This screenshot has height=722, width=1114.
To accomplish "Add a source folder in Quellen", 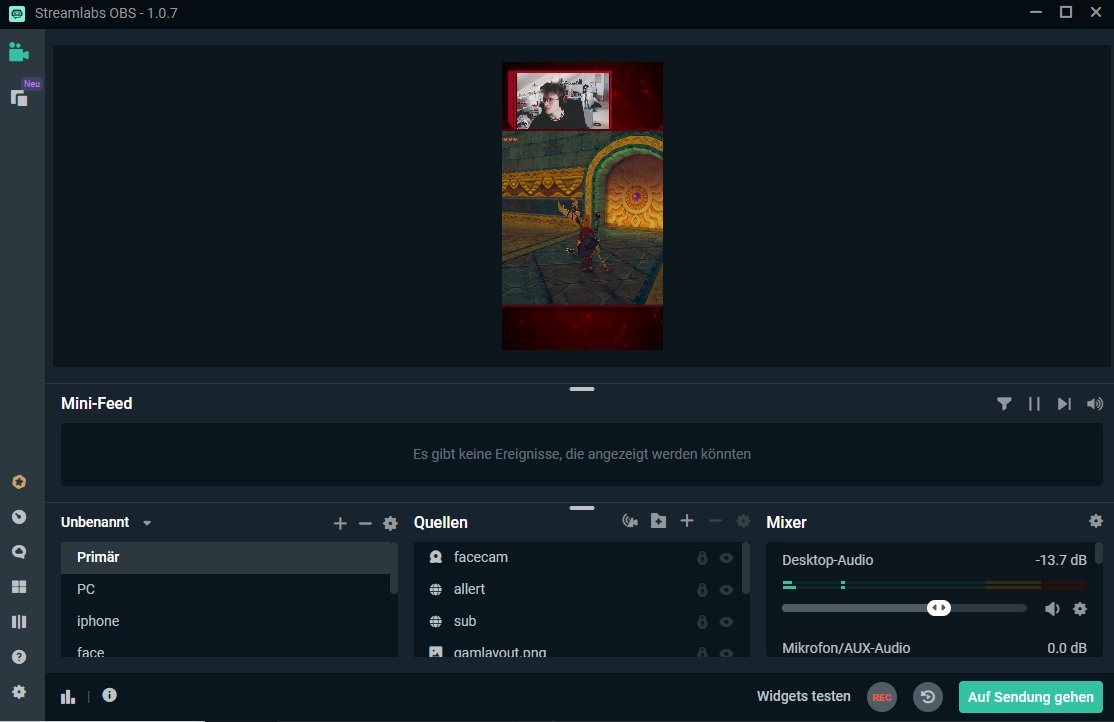I will [x=659, y=521].
